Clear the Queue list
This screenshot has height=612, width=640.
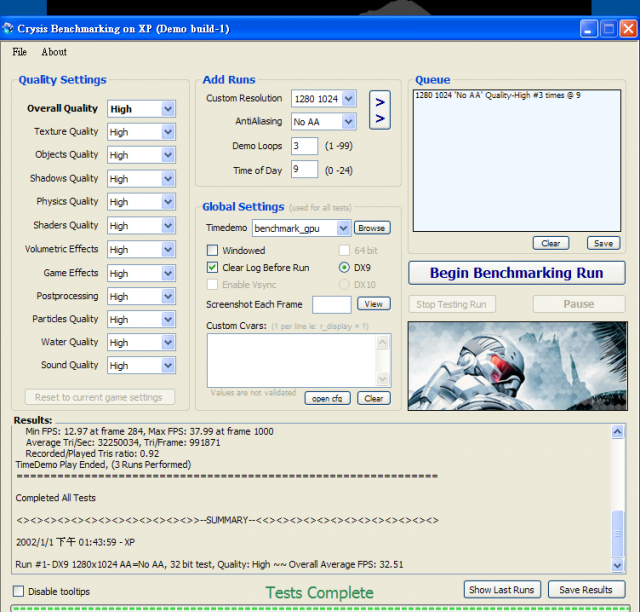tap(551, 243)
